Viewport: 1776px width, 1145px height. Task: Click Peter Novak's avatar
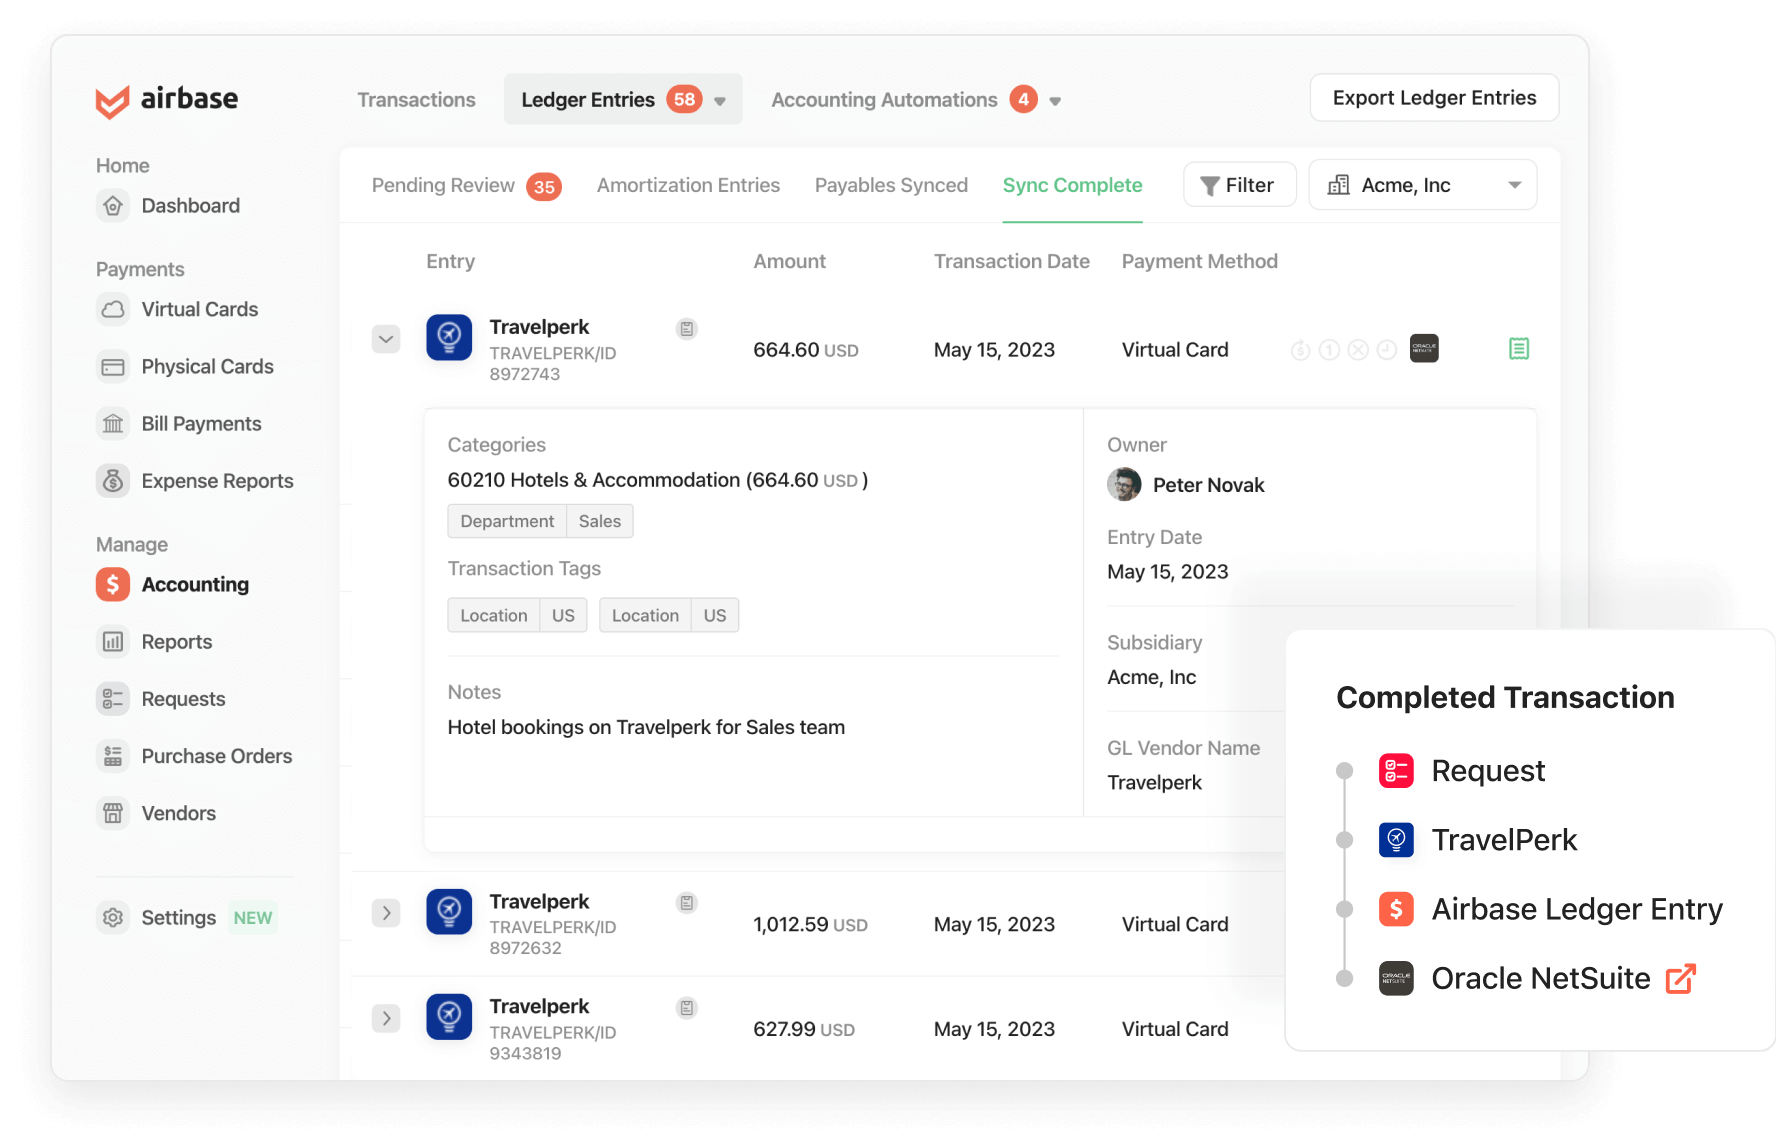point(1124,485)
